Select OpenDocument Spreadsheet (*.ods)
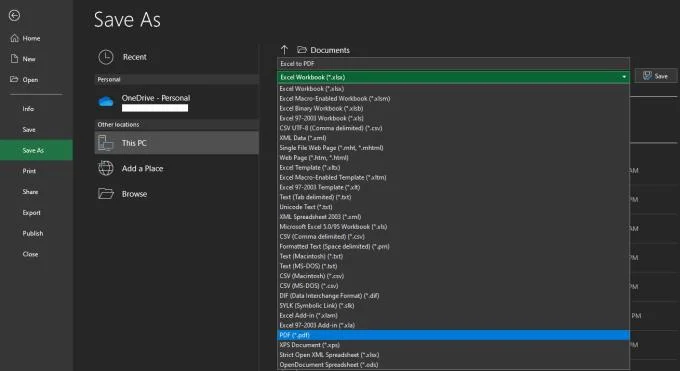 tap(453, 364)
